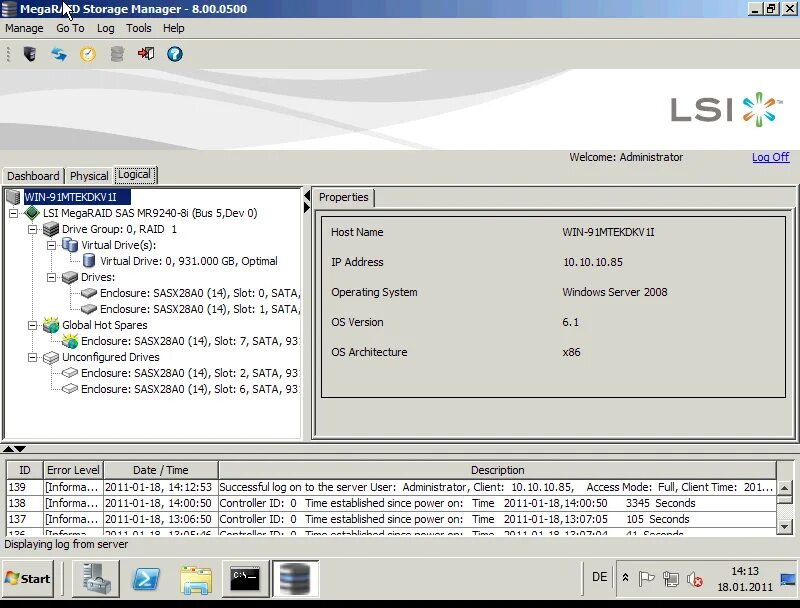Collapse the Drive Group 0 node
Screen dimensions: 800x608
pos(33,229)
